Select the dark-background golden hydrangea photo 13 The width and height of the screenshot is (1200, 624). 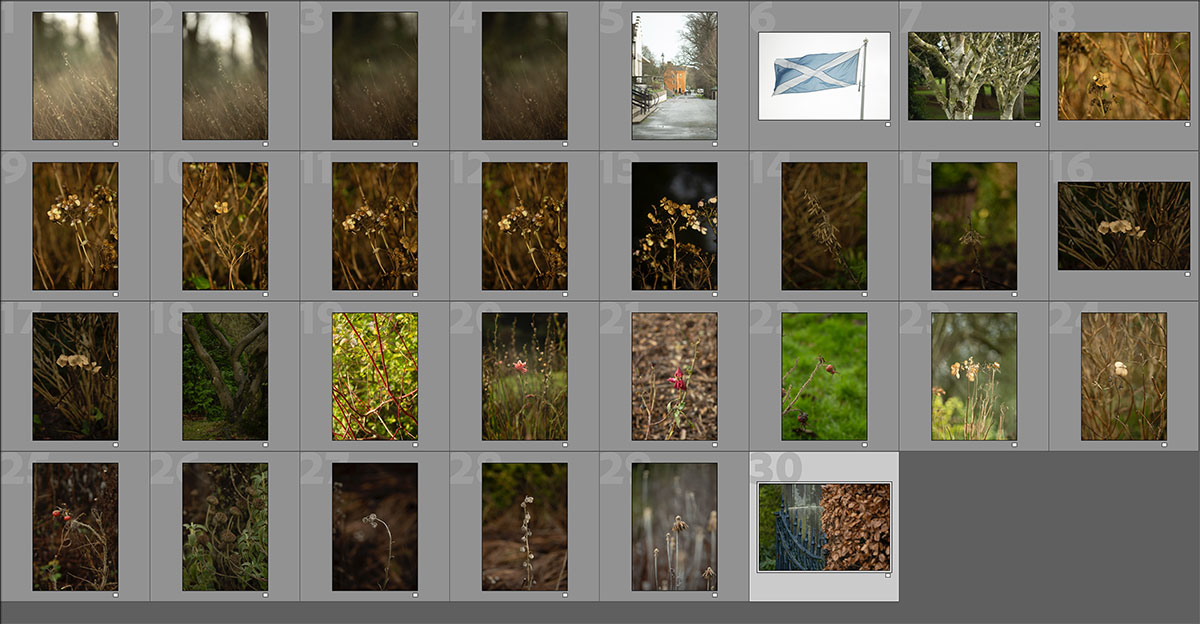point(674,226)
